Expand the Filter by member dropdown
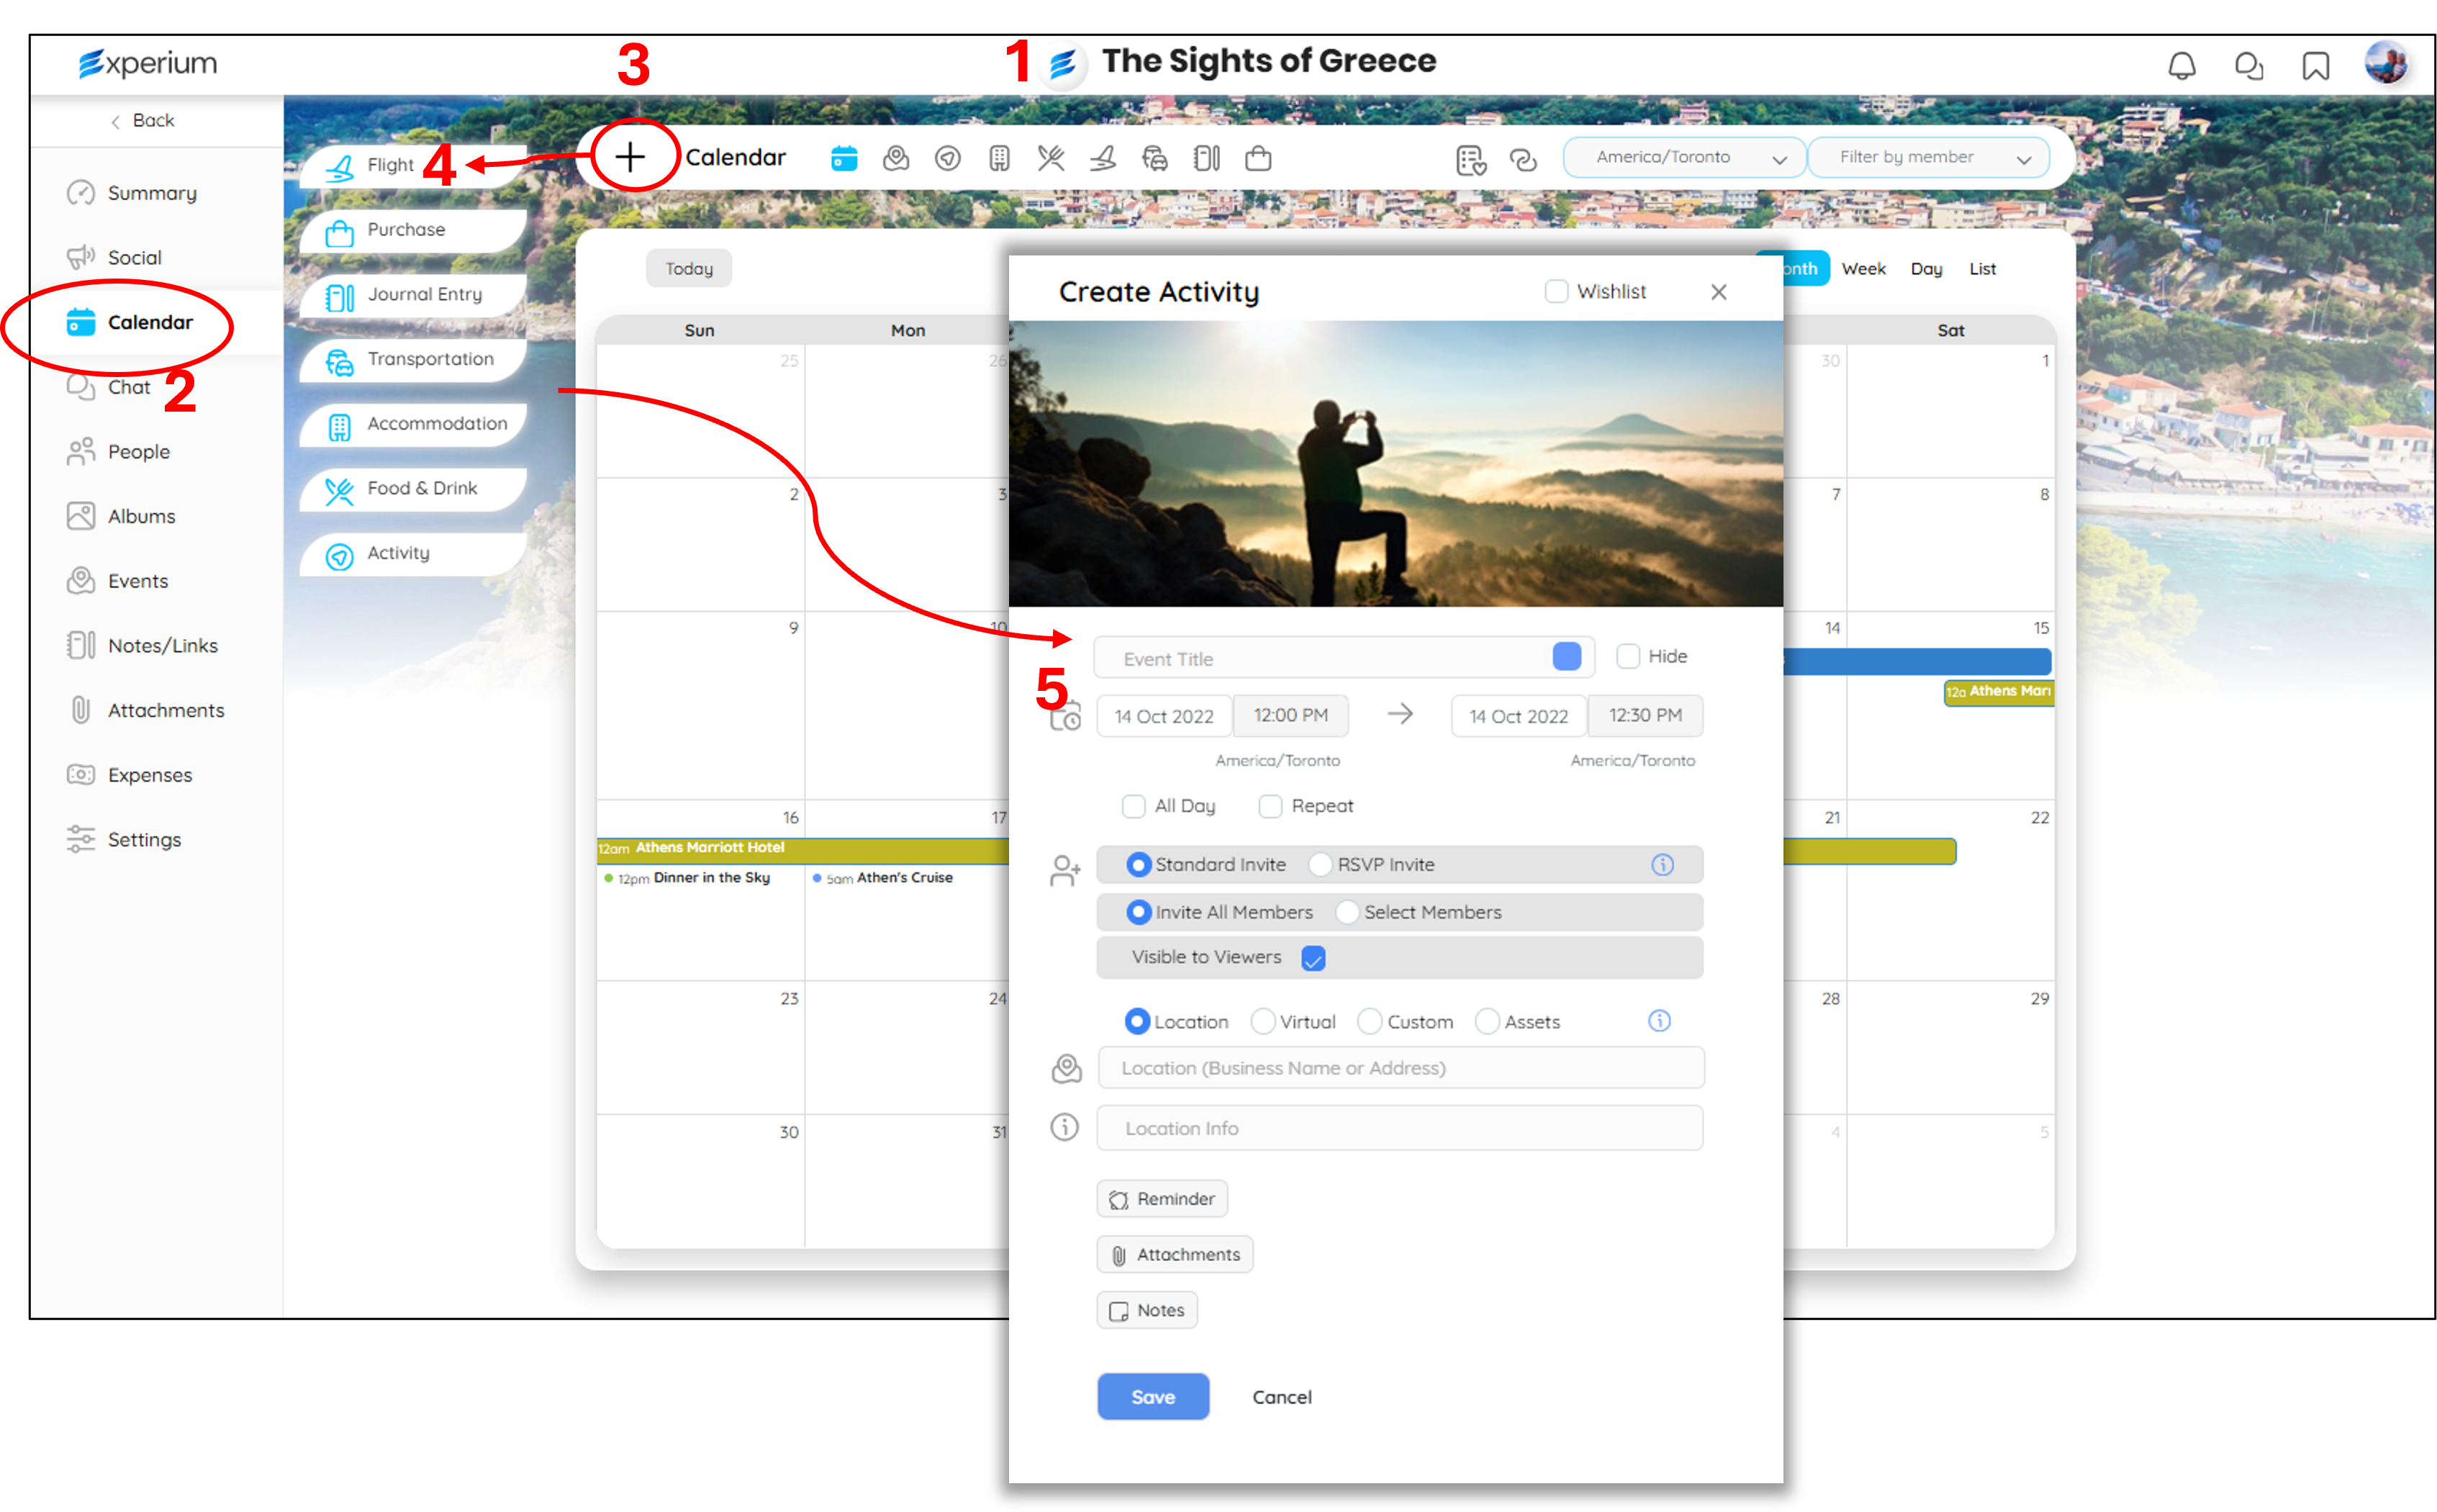The image size is (2437, 1512). (x=1928, y=157)
